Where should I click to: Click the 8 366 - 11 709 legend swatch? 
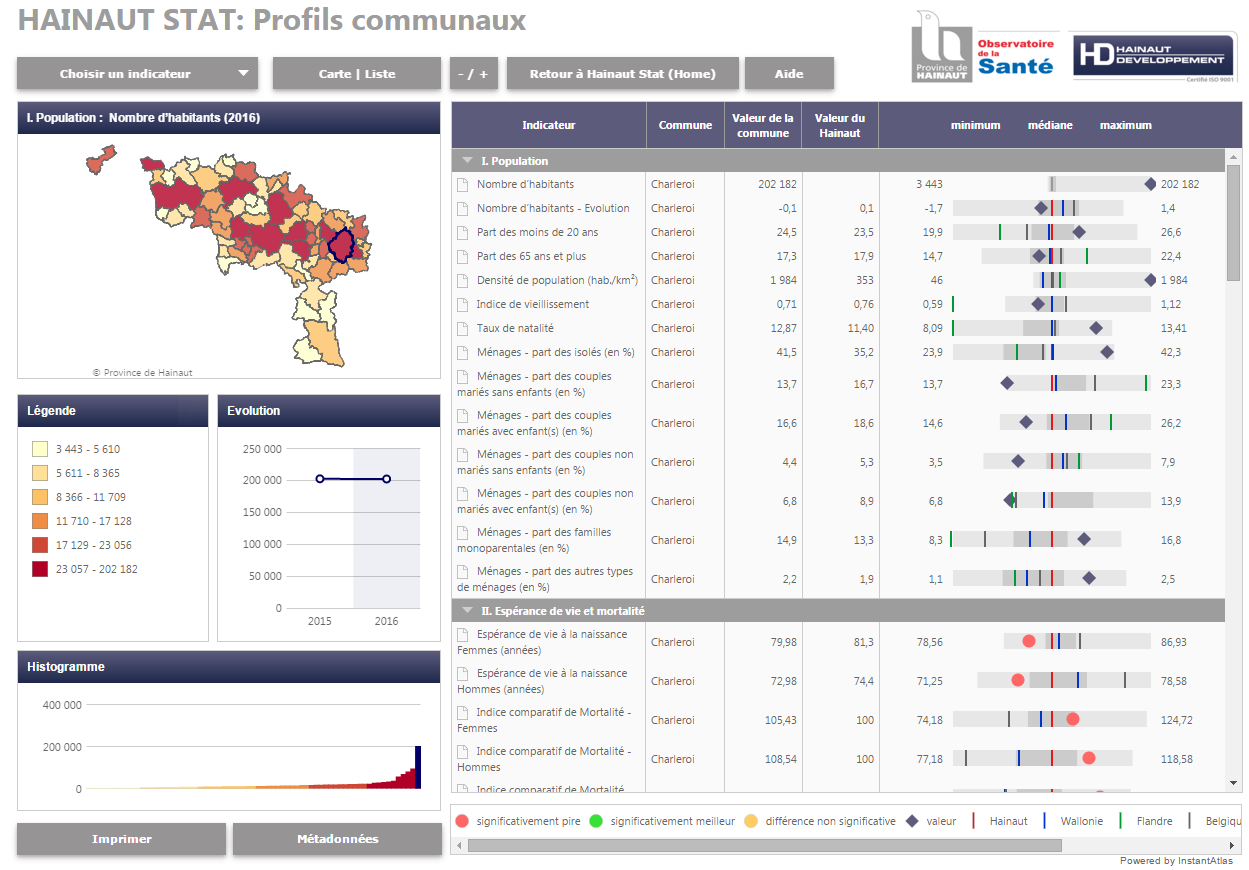click(40, 497)
